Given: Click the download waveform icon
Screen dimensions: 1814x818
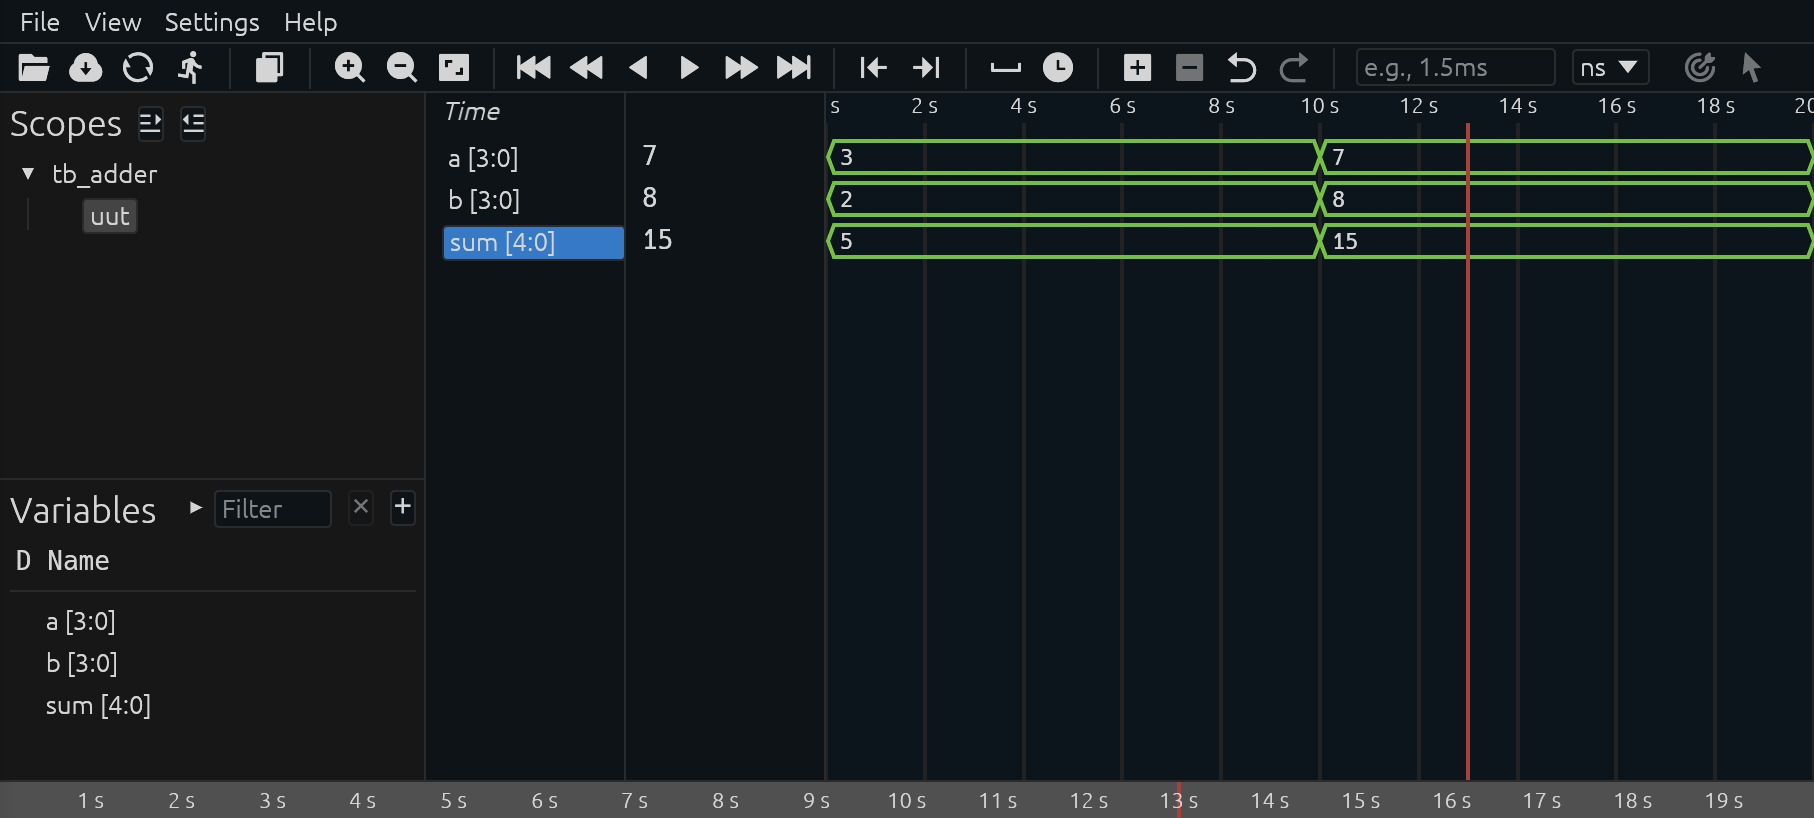Looking at the screenshot, I should pos(86,68).
